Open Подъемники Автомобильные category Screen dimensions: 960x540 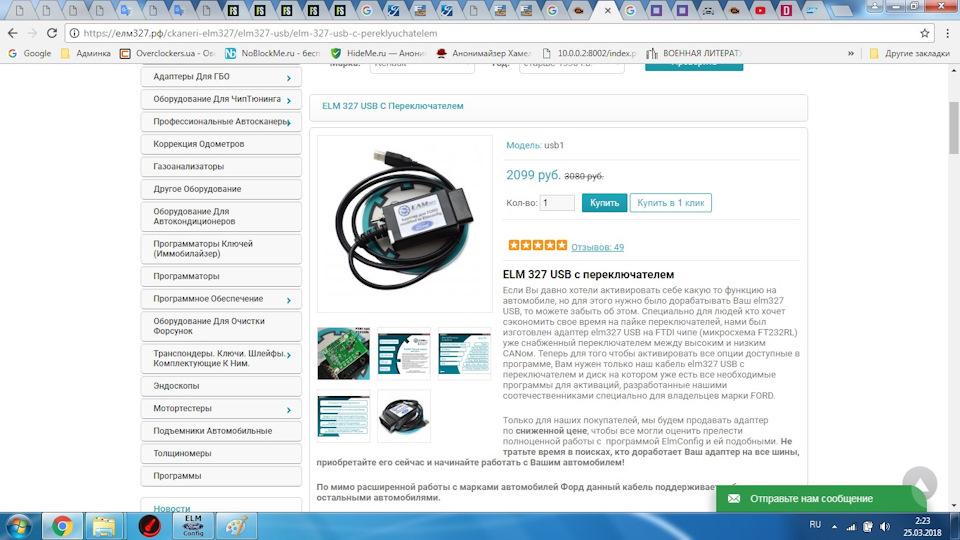click(221, 431)
